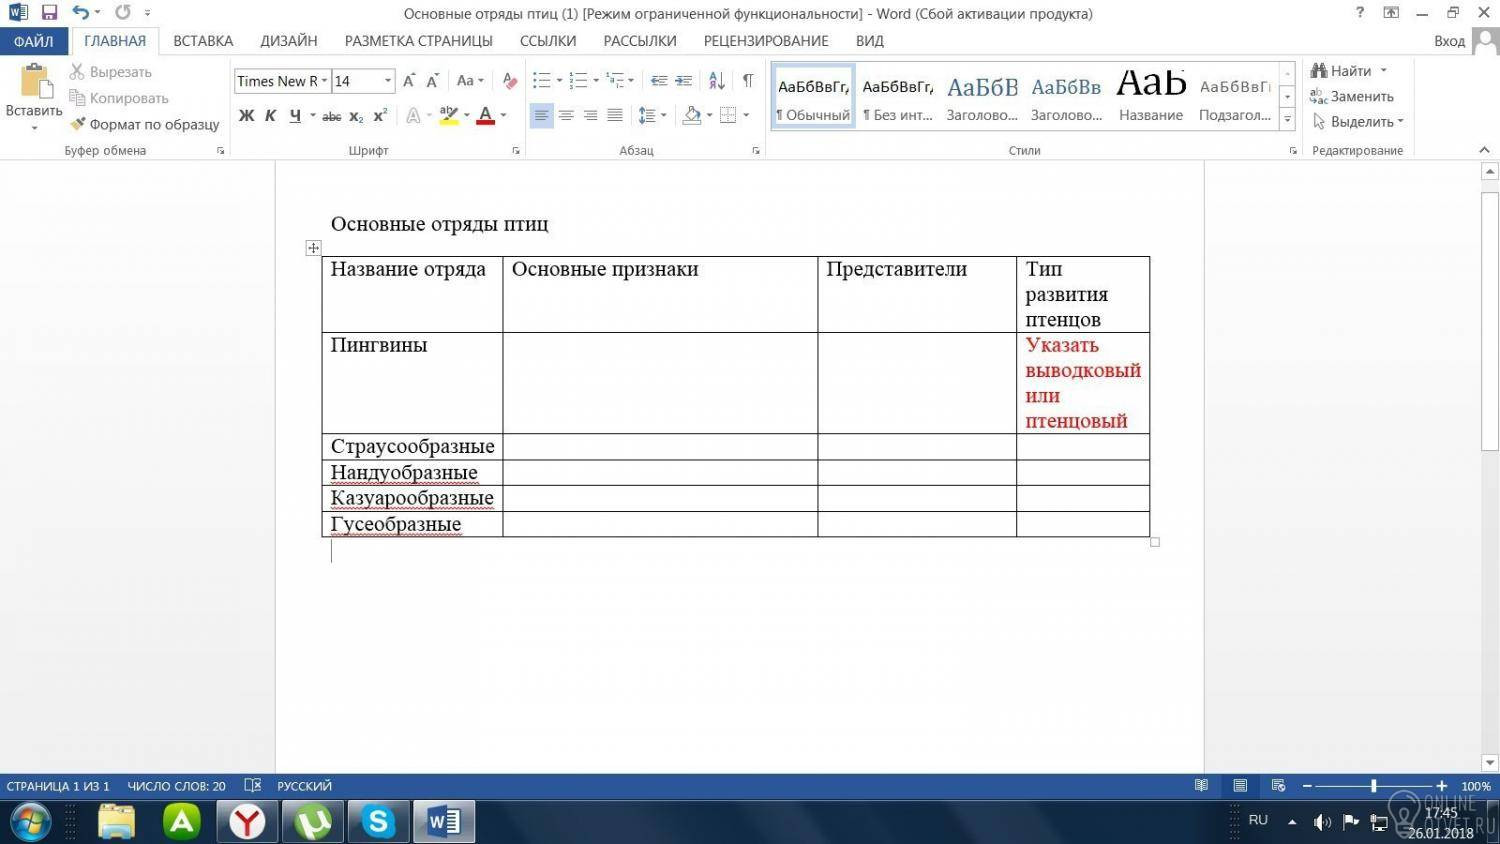Open Выделить selection dropdown

1358,122
